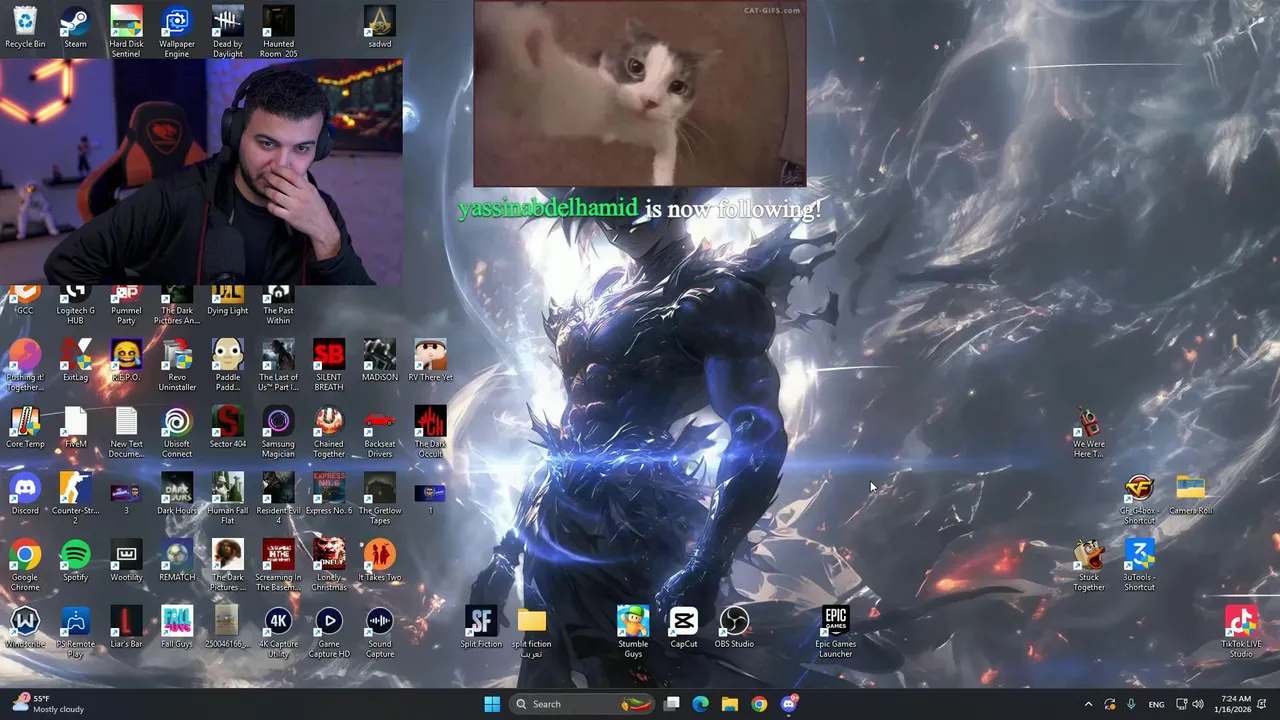This screenshot has width=1280, height=720.
Task: Launch Game Capture HD shortcut
Action: (x=329, y=632)
